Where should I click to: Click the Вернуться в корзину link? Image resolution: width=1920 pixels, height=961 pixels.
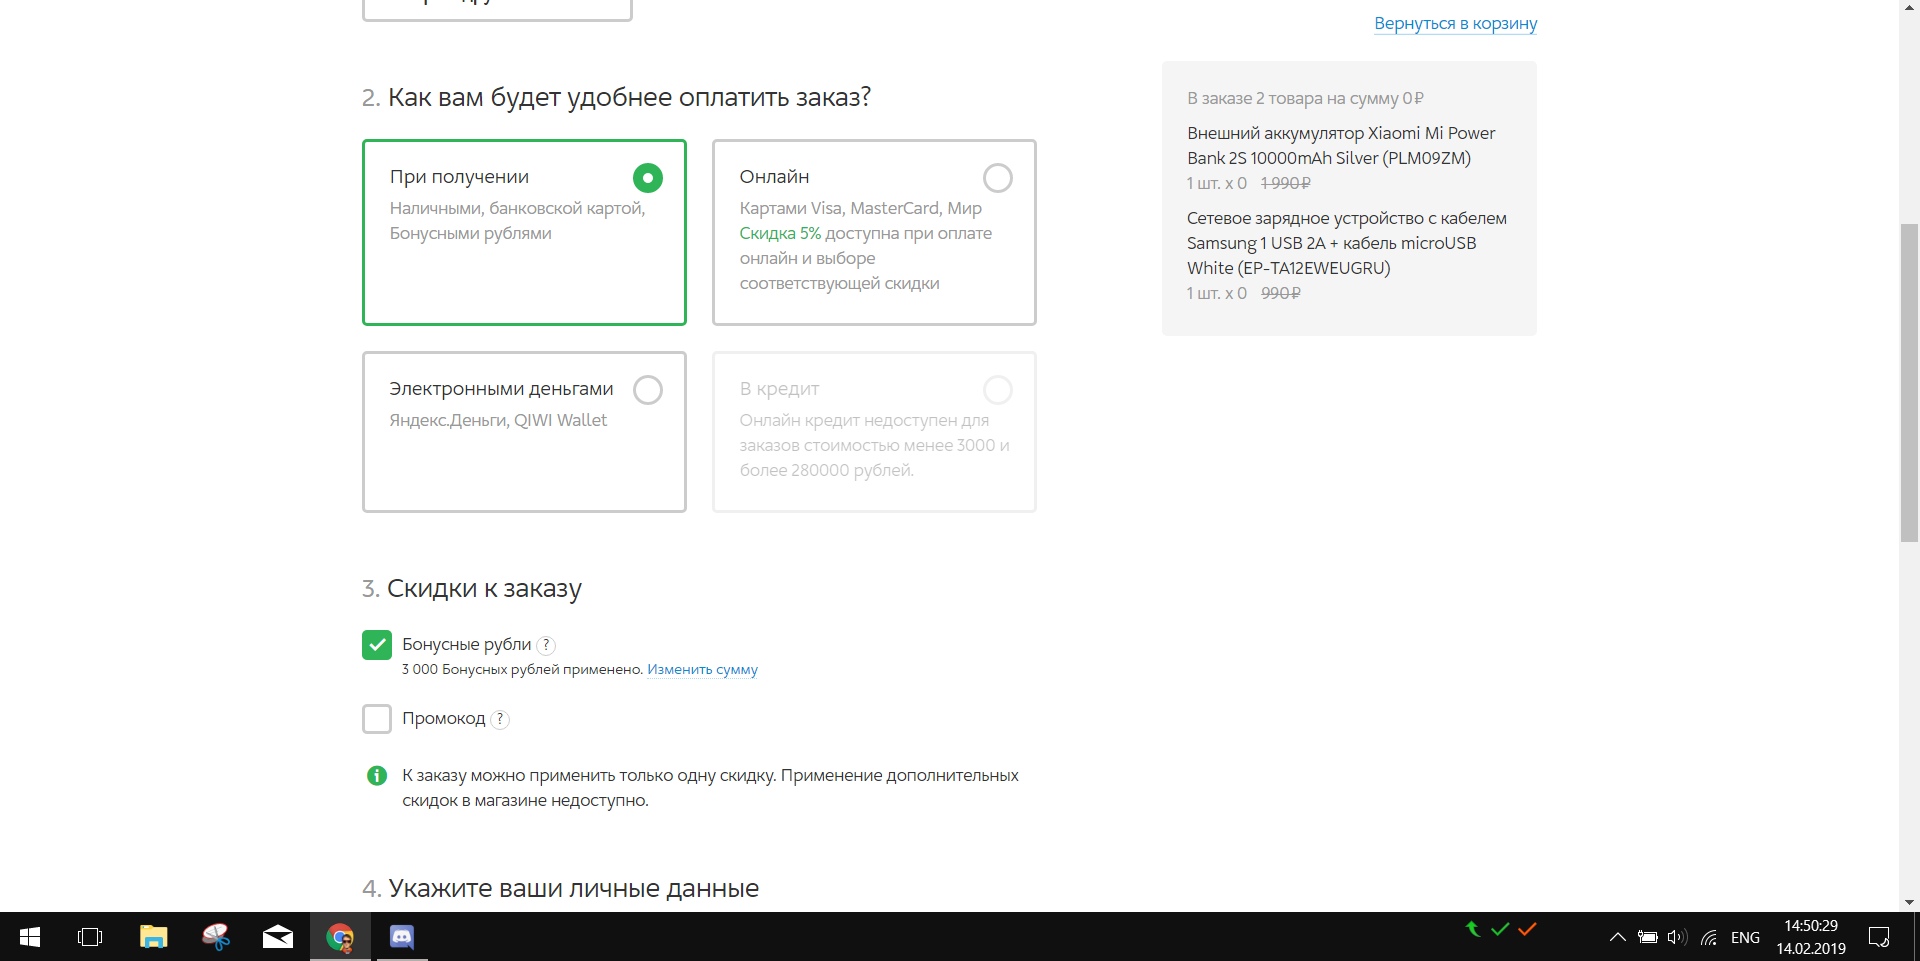(x=1455, y=23)
